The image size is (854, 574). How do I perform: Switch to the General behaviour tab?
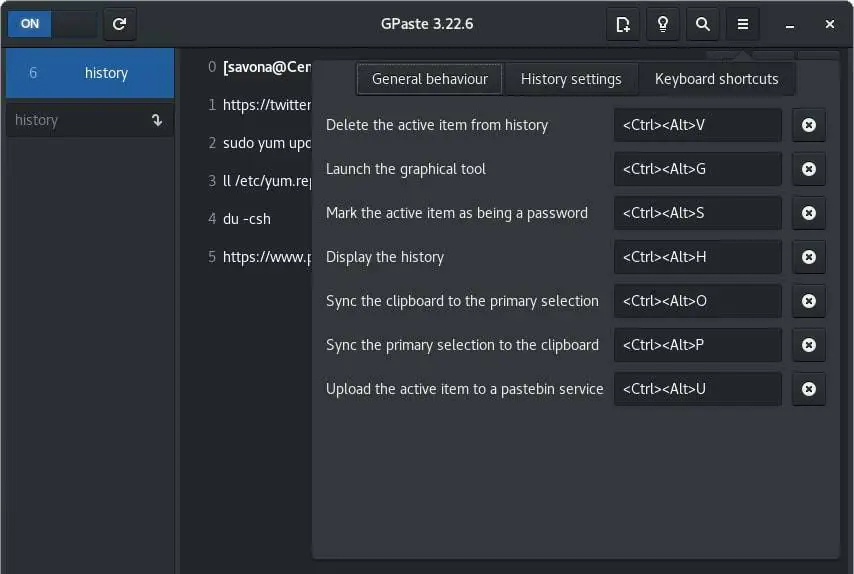[430, 79]
